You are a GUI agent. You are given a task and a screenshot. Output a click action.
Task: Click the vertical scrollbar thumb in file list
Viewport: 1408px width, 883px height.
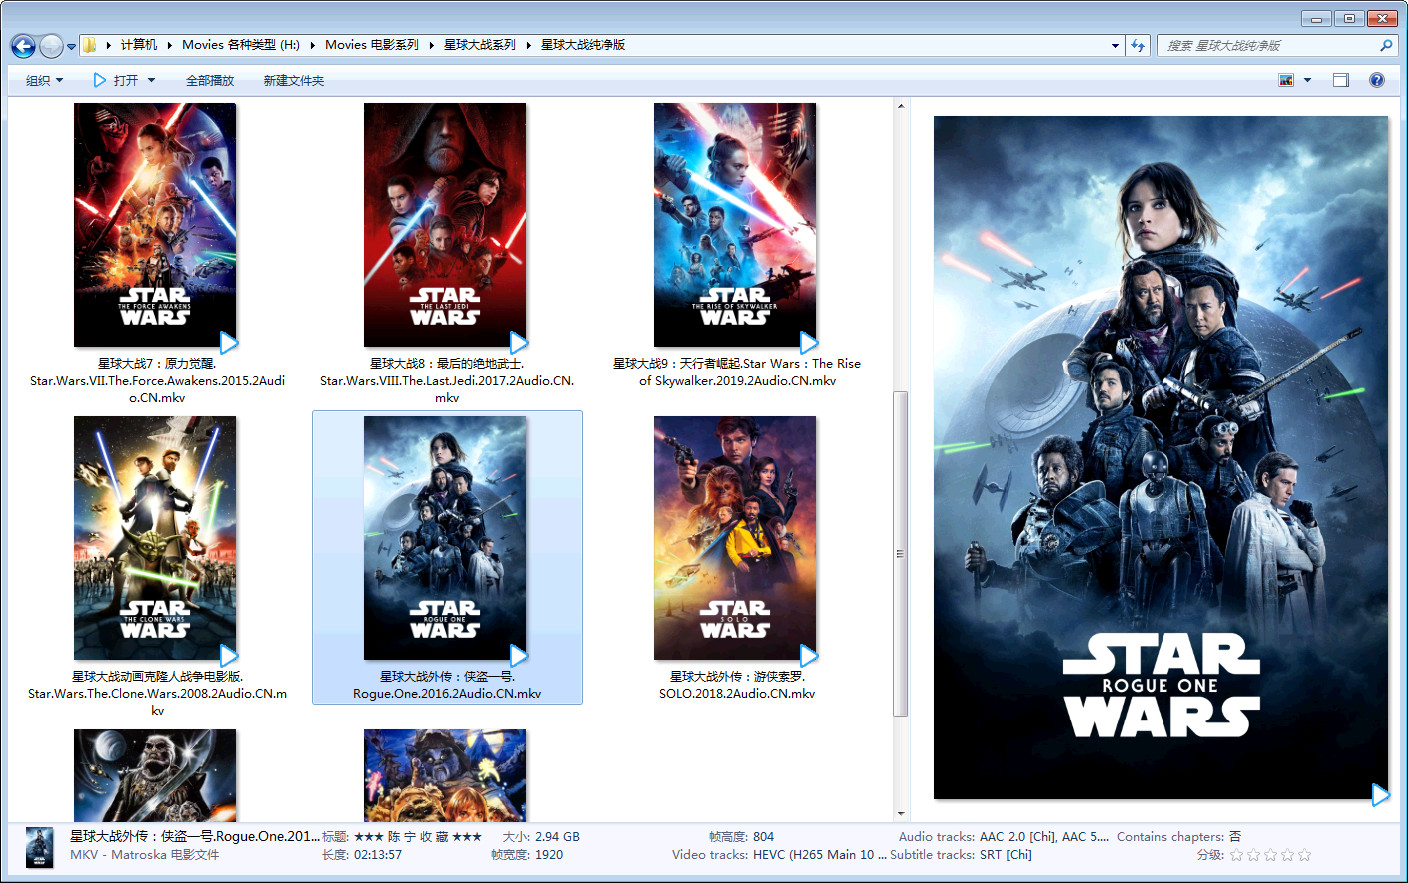900,553
